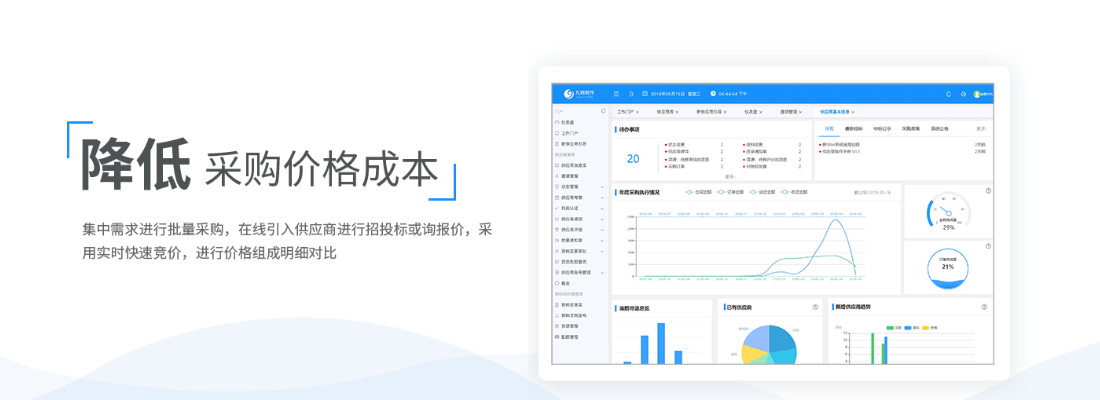
Task: Click the 21% liquid fill indicator
Action: click(x=948, y=269)
